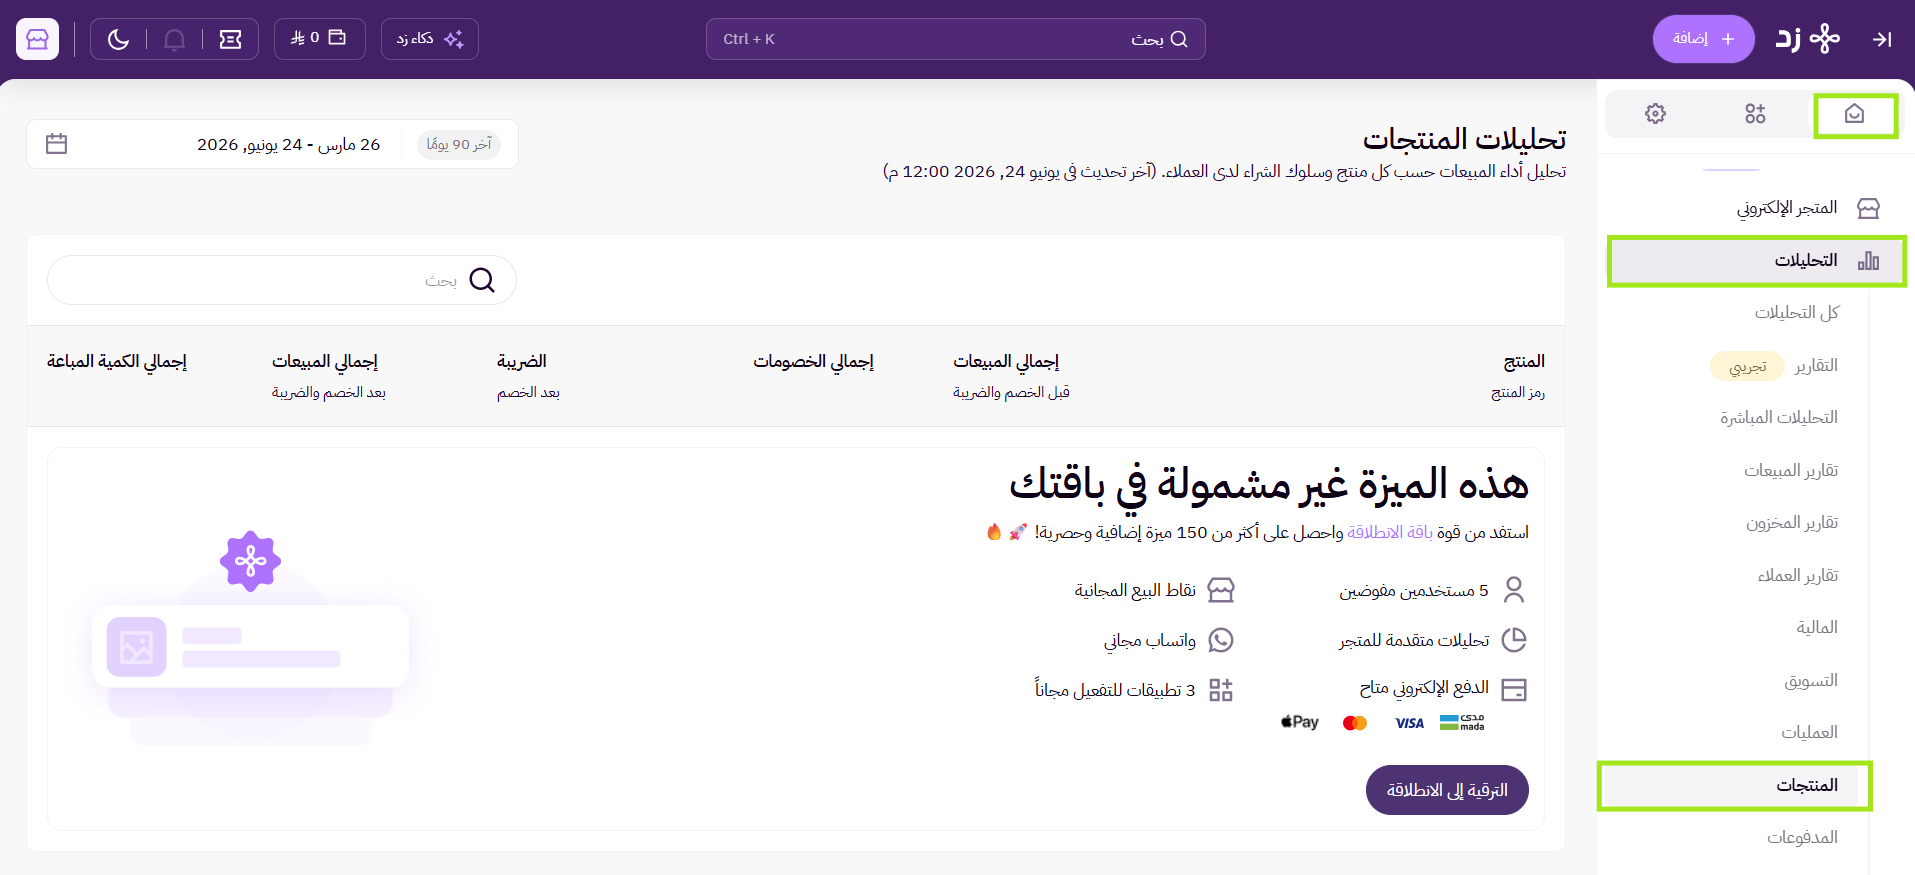Click bar chart icon beside التحليلات
Viewport: 1915px width, 875px height.
(x=1868, y=261)
